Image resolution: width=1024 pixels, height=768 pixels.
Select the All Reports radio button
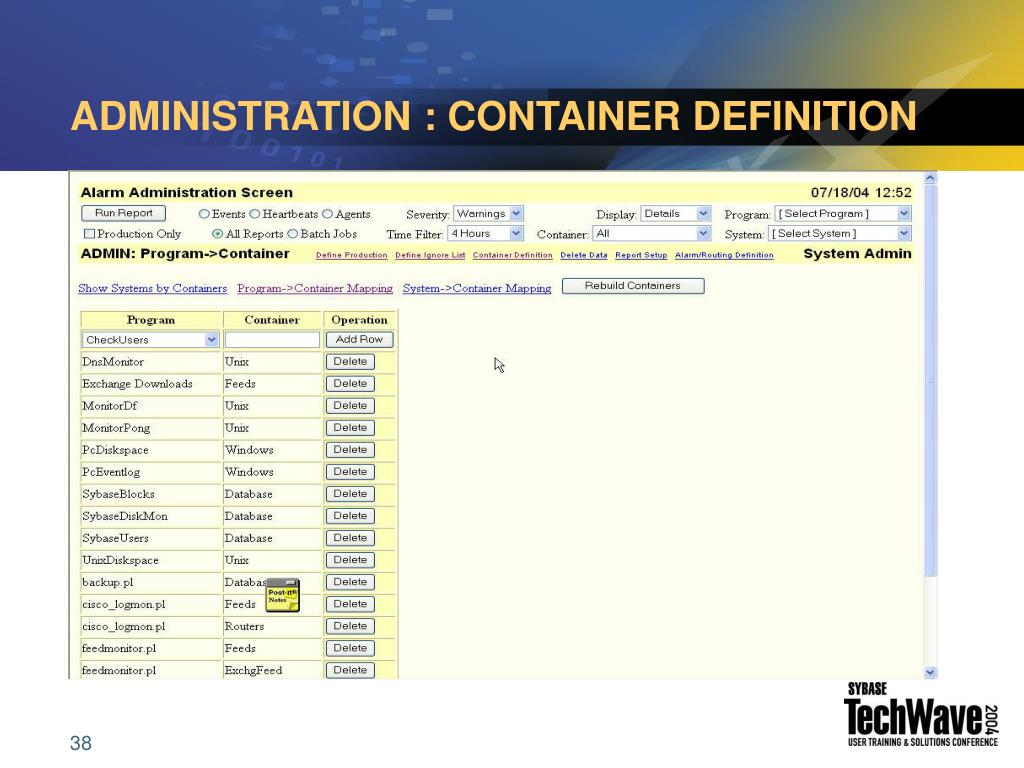coord(217,234)
